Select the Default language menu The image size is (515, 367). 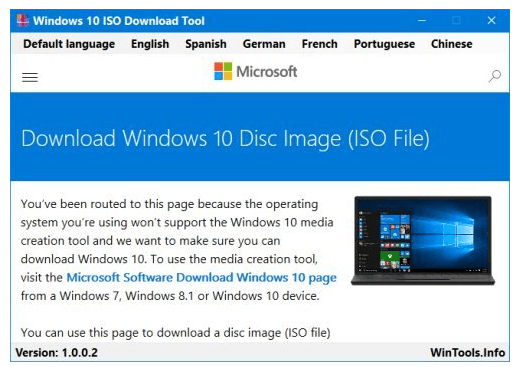pos(69,44)
